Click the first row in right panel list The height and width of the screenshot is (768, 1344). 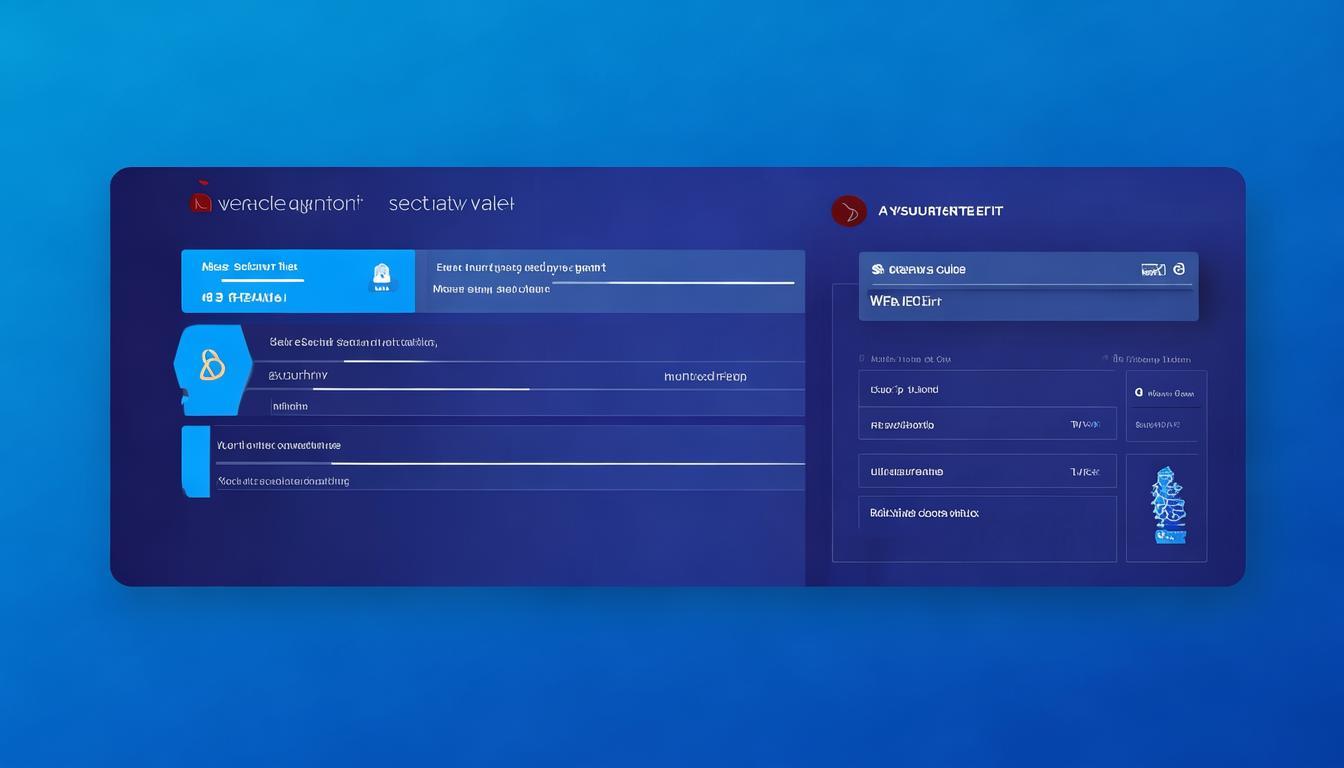coord(987,389)
